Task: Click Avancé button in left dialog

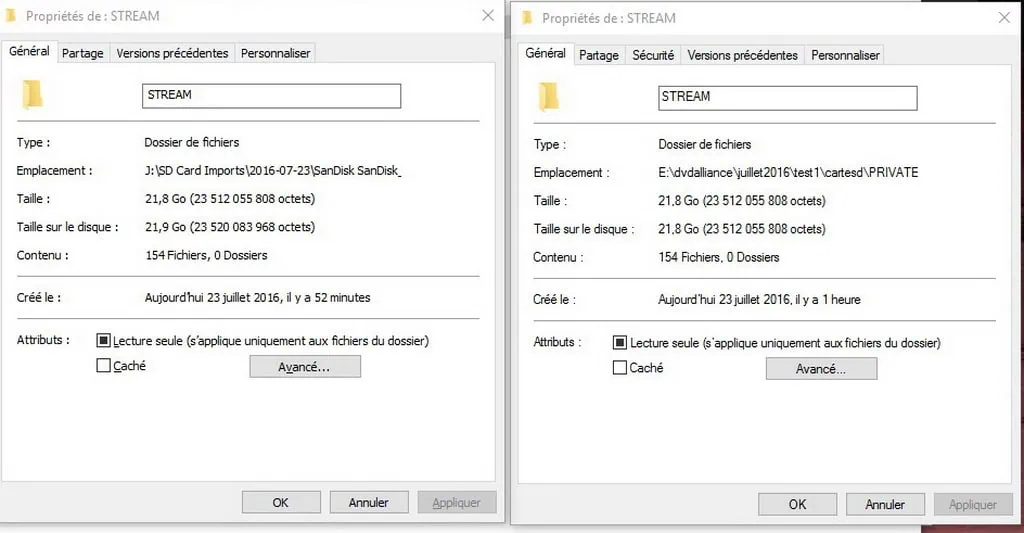Action: (x=304, y=367)
